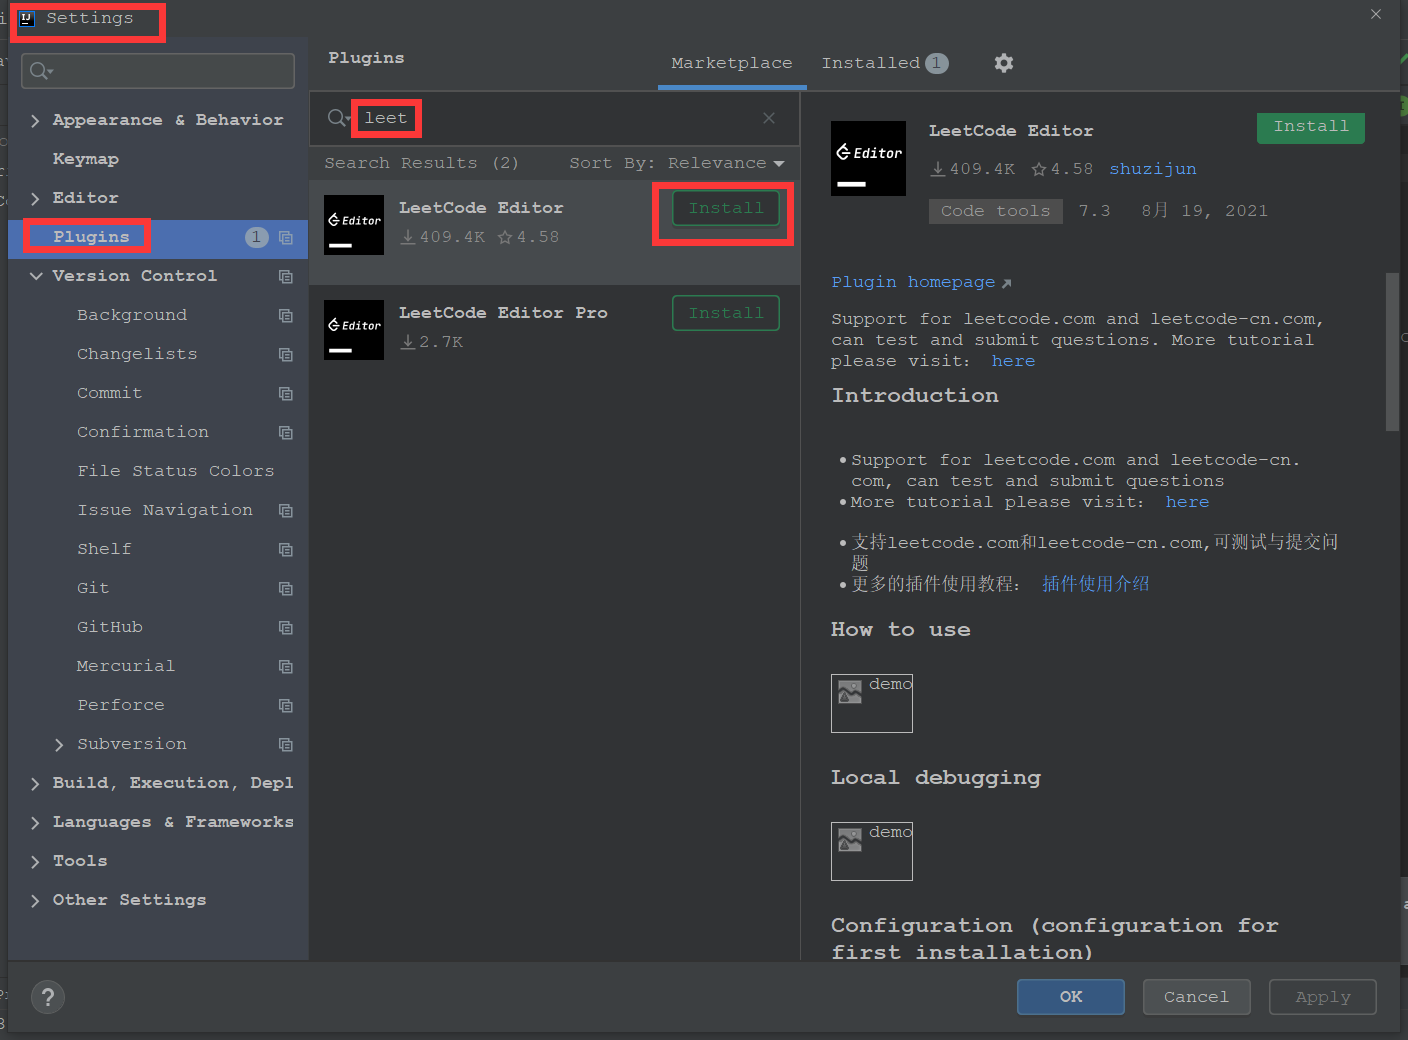Click the large LeetCode Editor logo in details
Screen dimensions: 1408x1040
click(x=868, y=158)
